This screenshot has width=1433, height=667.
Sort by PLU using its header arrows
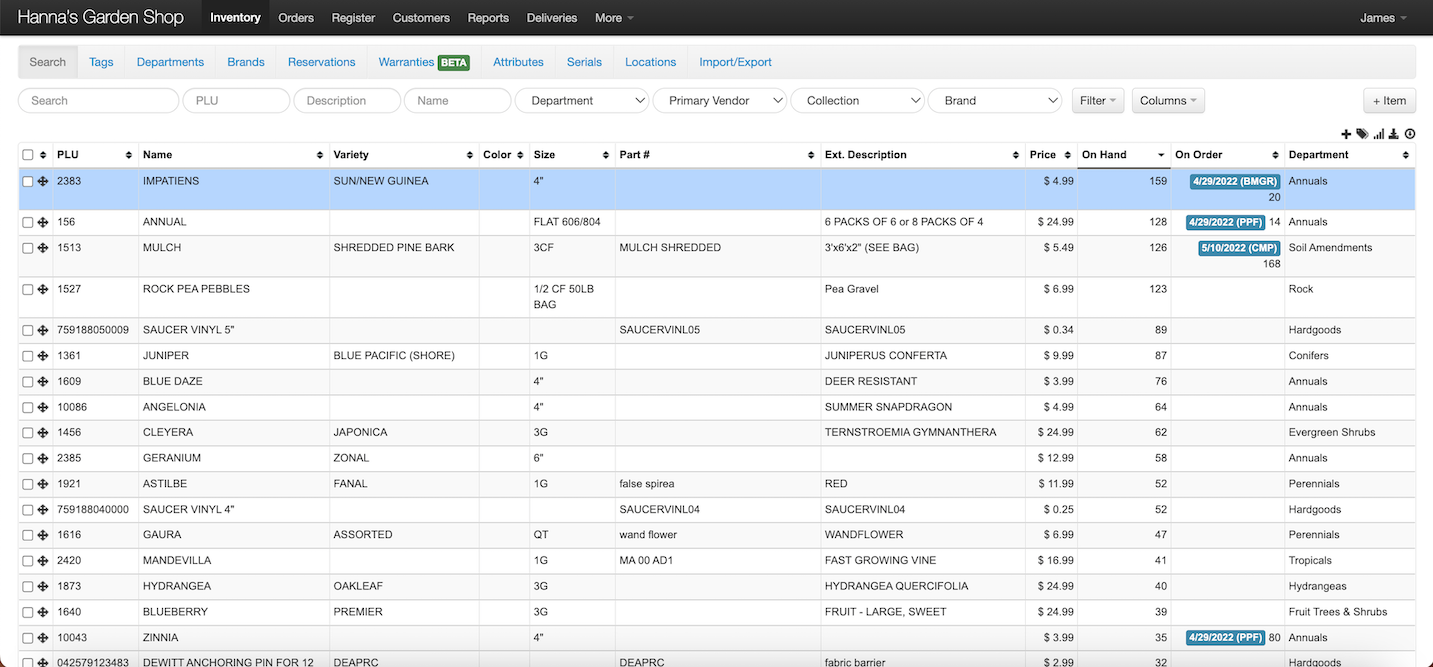point(128,155)
